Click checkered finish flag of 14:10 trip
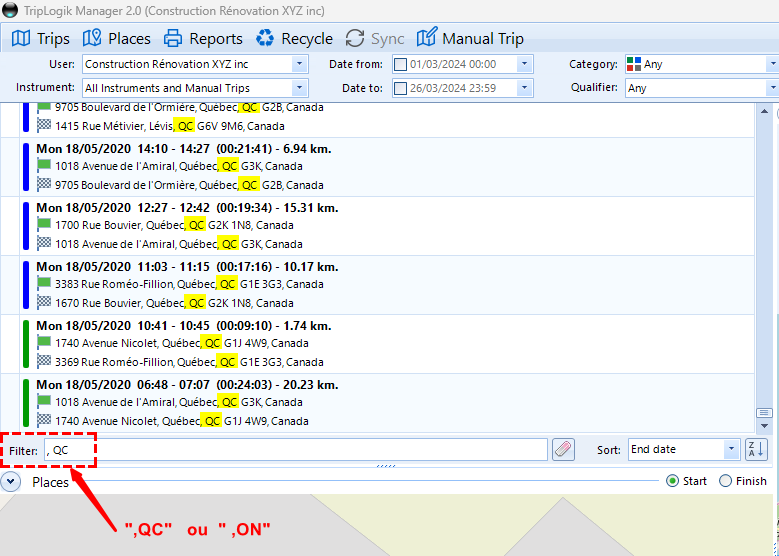Screen dimensions: 779x556 pos(44,184)
